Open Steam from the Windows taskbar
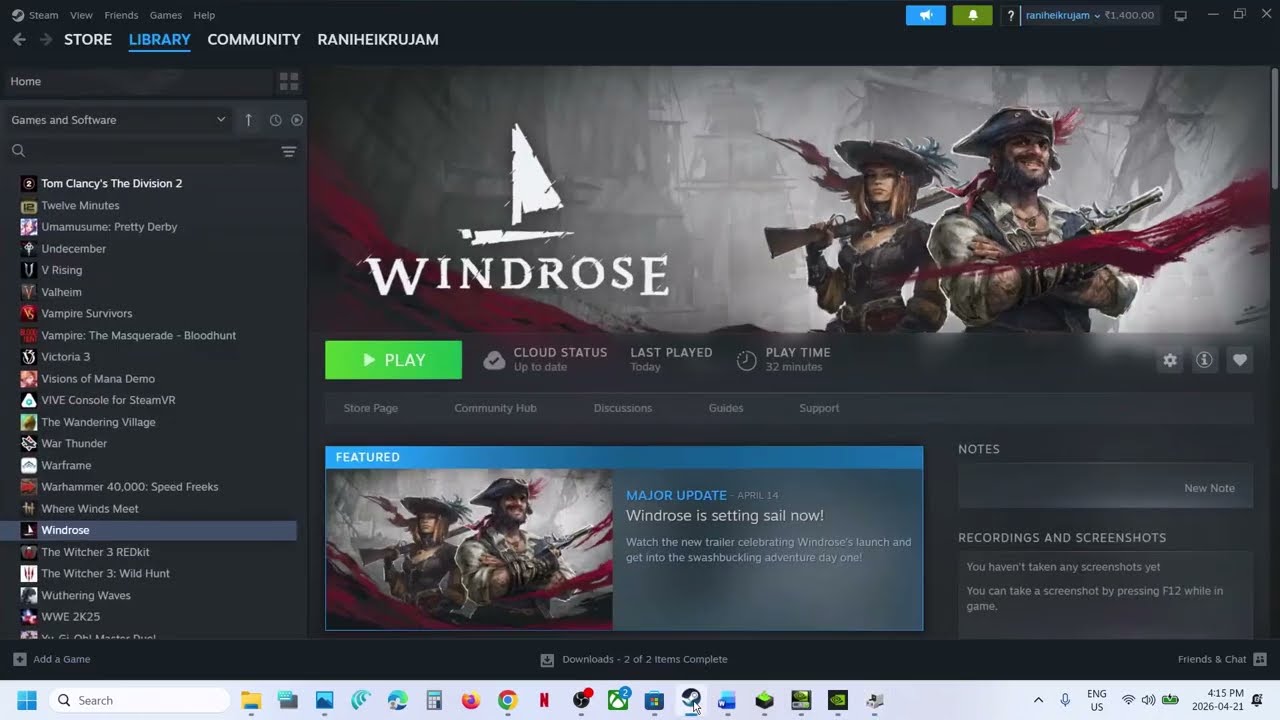This screenshot has width=1280, height=720. coord(691,700)
